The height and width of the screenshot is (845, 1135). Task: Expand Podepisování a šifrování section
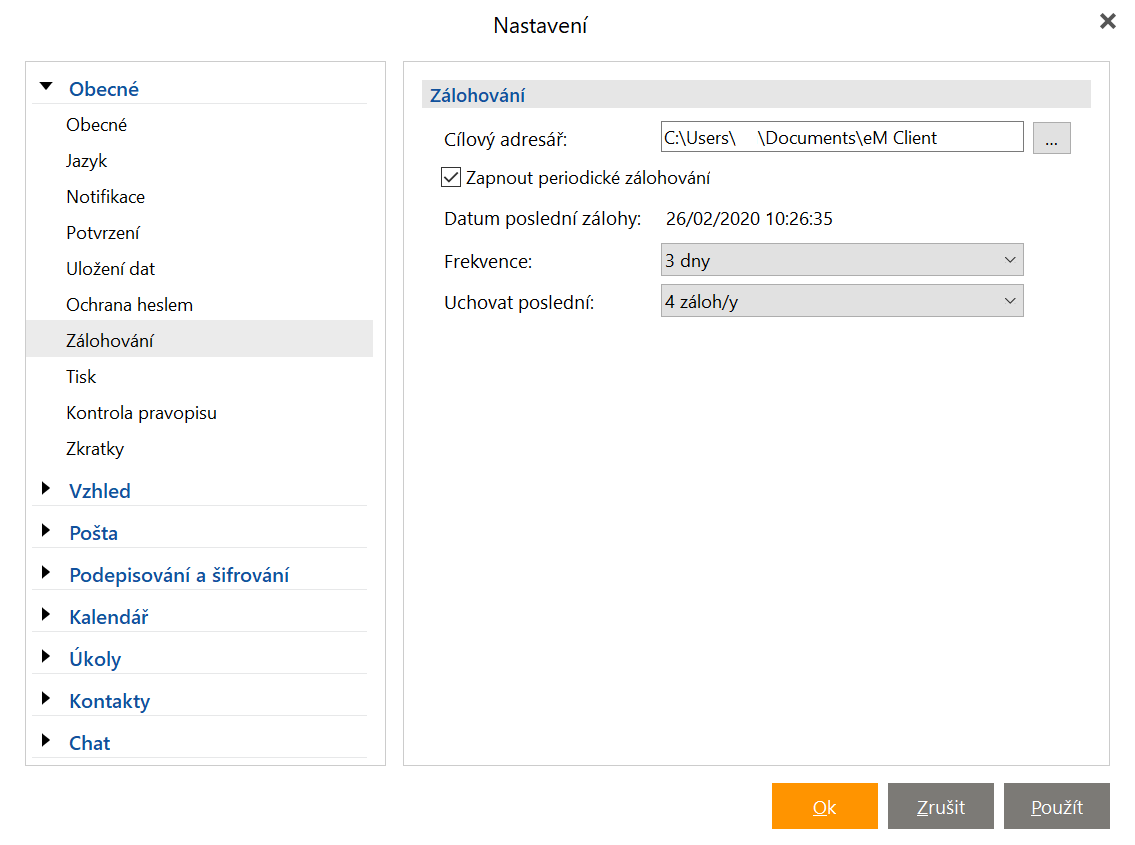tap(46, 573)
